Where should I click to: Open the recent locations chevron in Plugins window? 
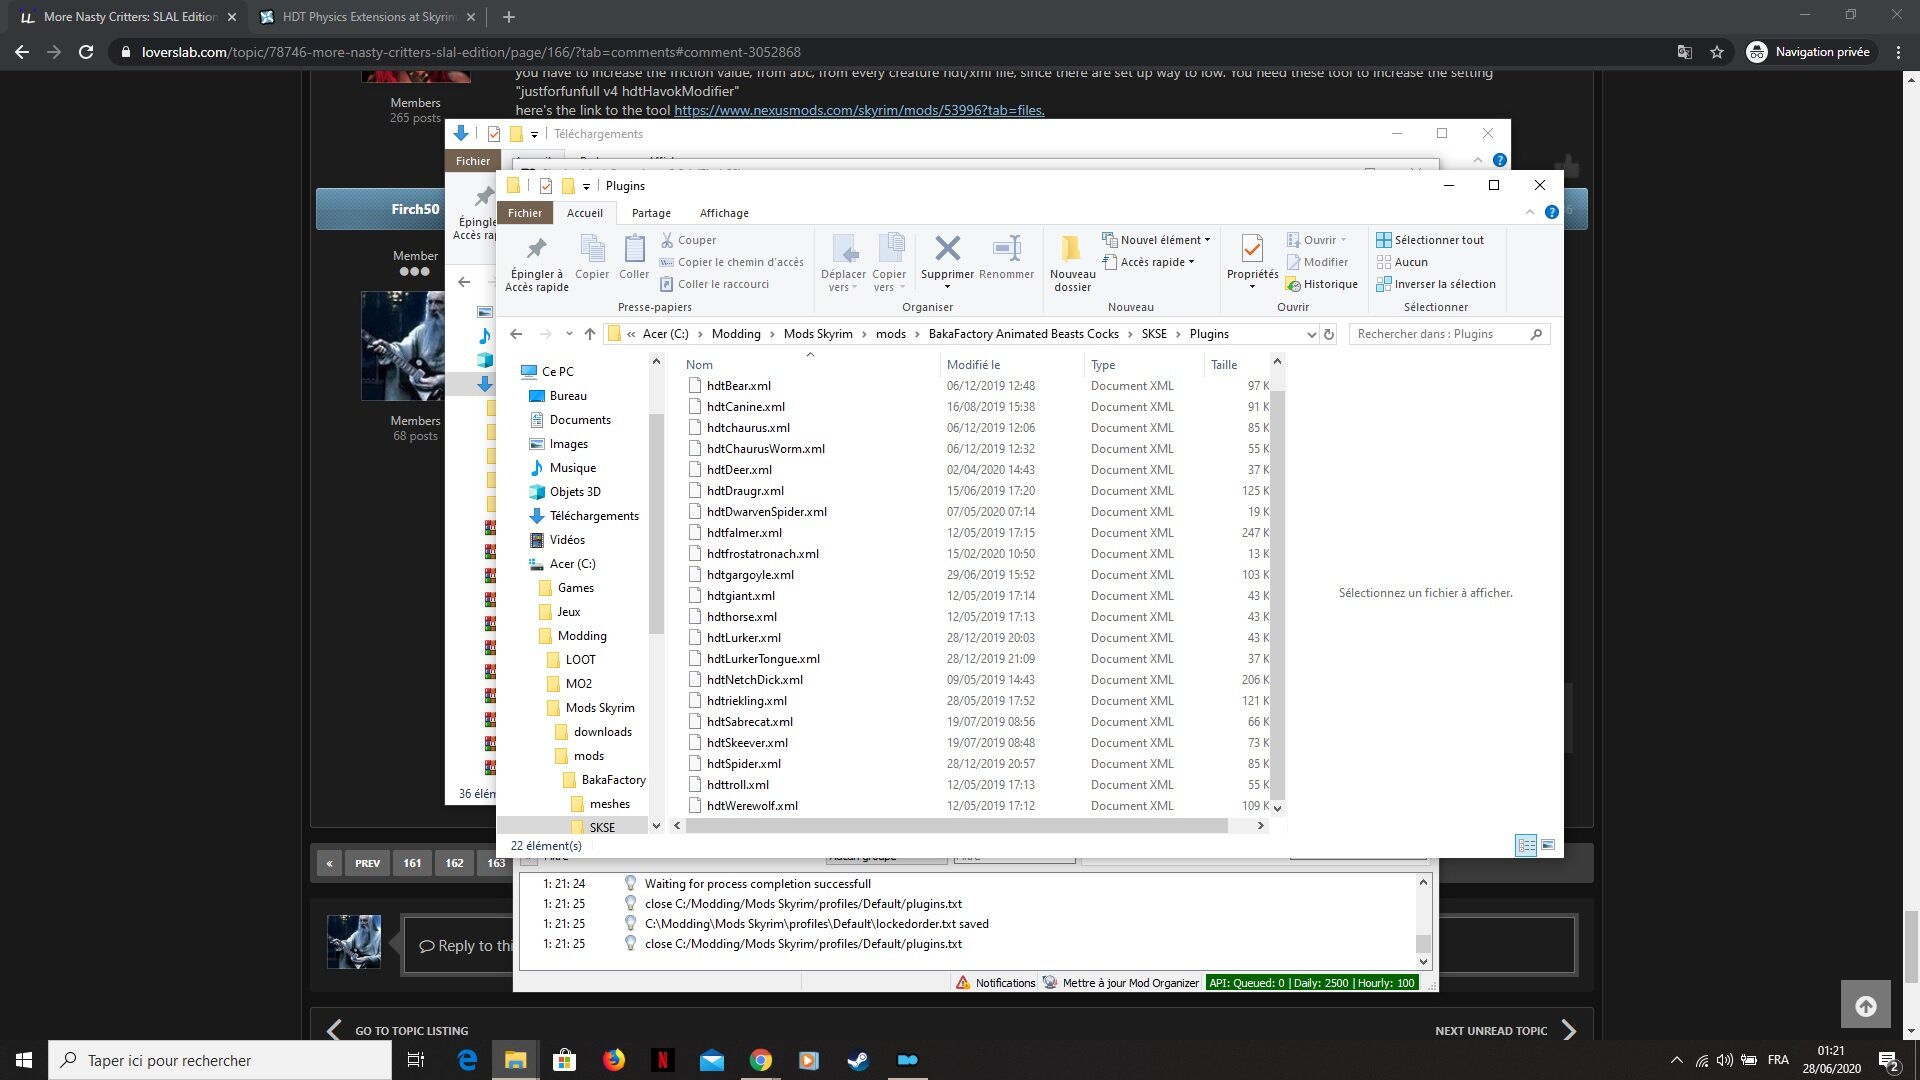point(569,334)
